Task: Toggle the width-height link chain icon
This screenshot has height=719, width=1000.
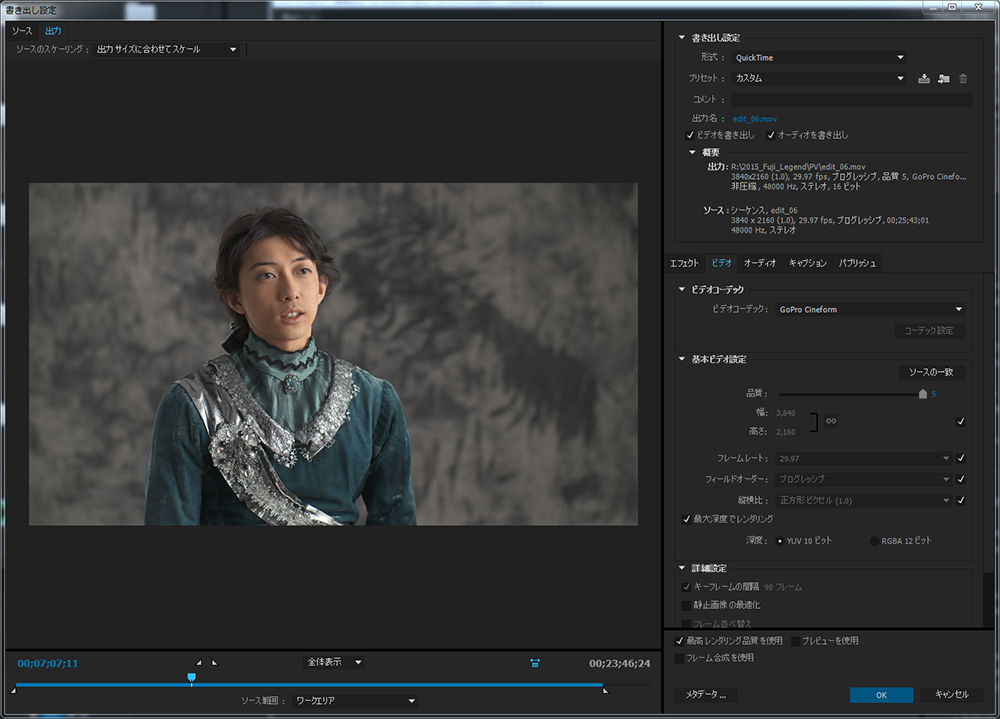Action: (x=831, y=420)
